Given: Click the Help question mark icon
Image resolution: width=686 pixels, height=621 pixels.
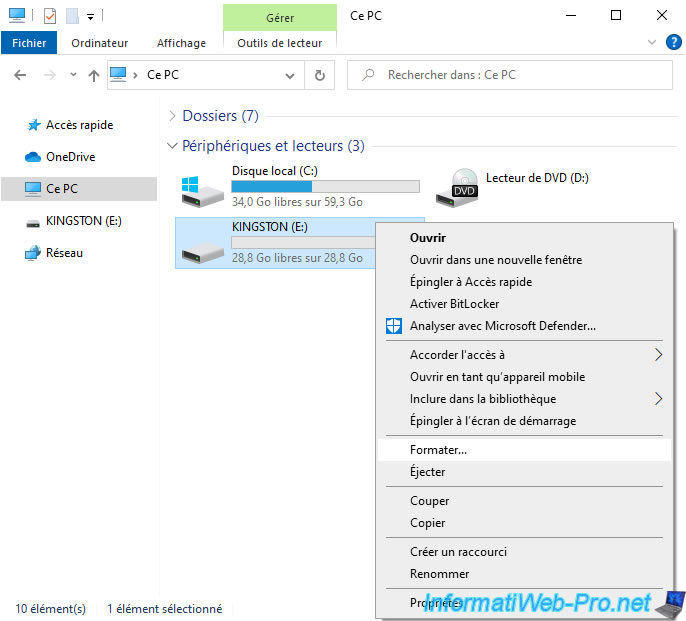Looking at the screenshot, I should [673, 43].
